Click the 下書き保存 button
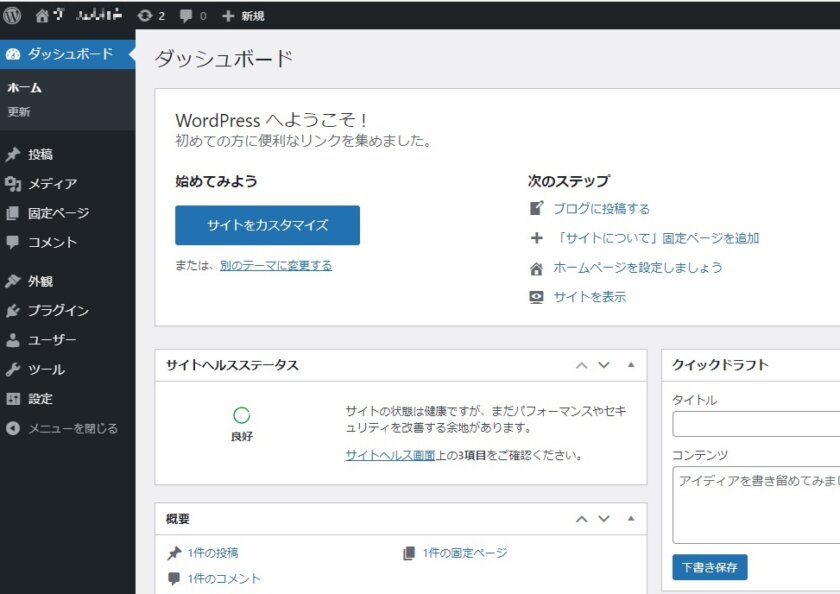The image size is (840, 594). 710,568
